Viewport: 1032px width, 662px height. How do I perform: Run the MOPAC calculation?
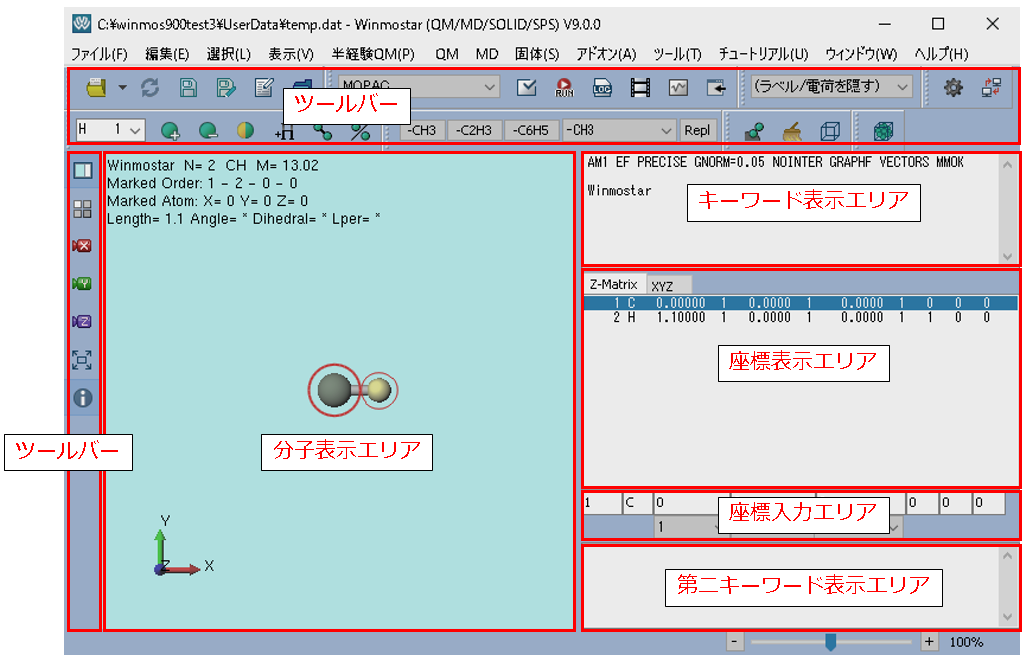(562, 88)
